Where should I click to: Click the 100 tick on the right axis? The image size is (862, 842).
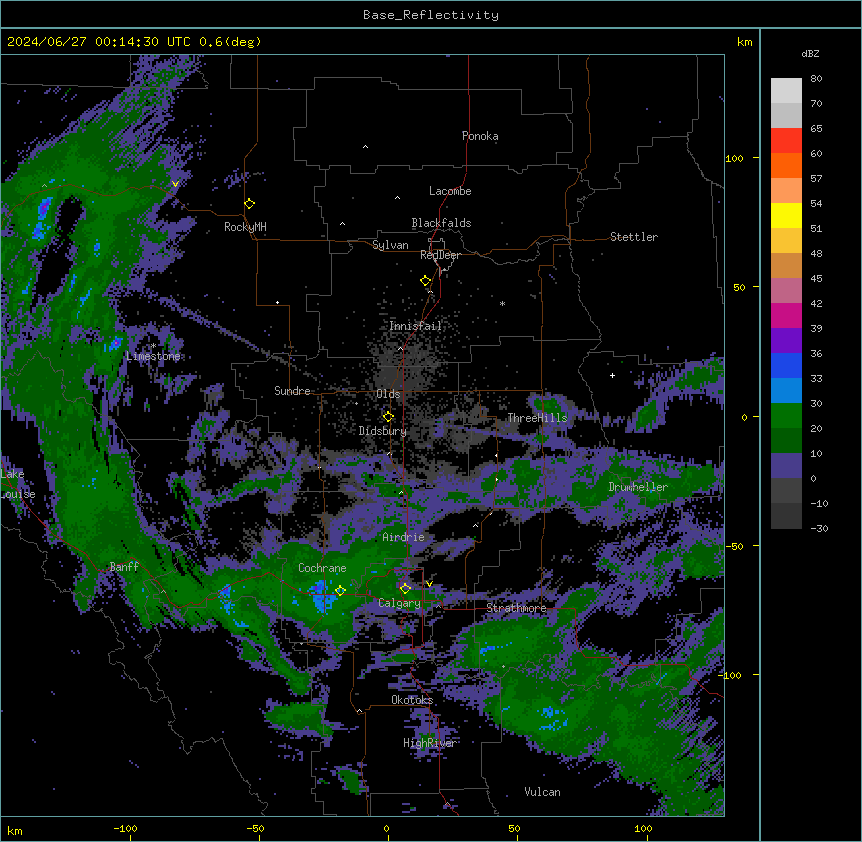pyautogui.click(x=734, y=158)
